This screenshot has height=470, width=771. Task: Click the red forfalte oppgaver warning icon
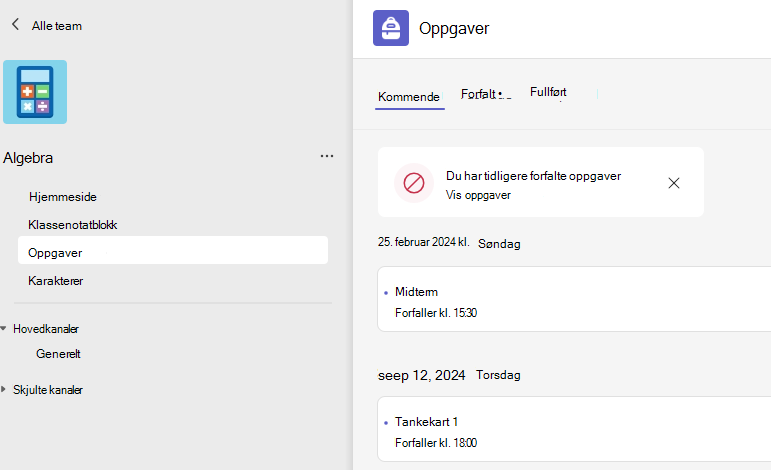click(414, 183)
